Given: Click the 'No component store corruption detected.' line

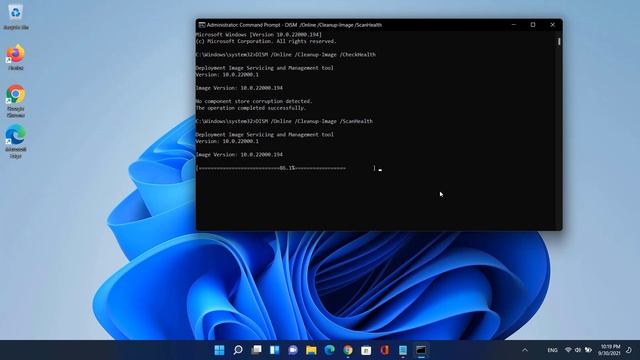Looking at the screenshot, I should tap(254, 101).
